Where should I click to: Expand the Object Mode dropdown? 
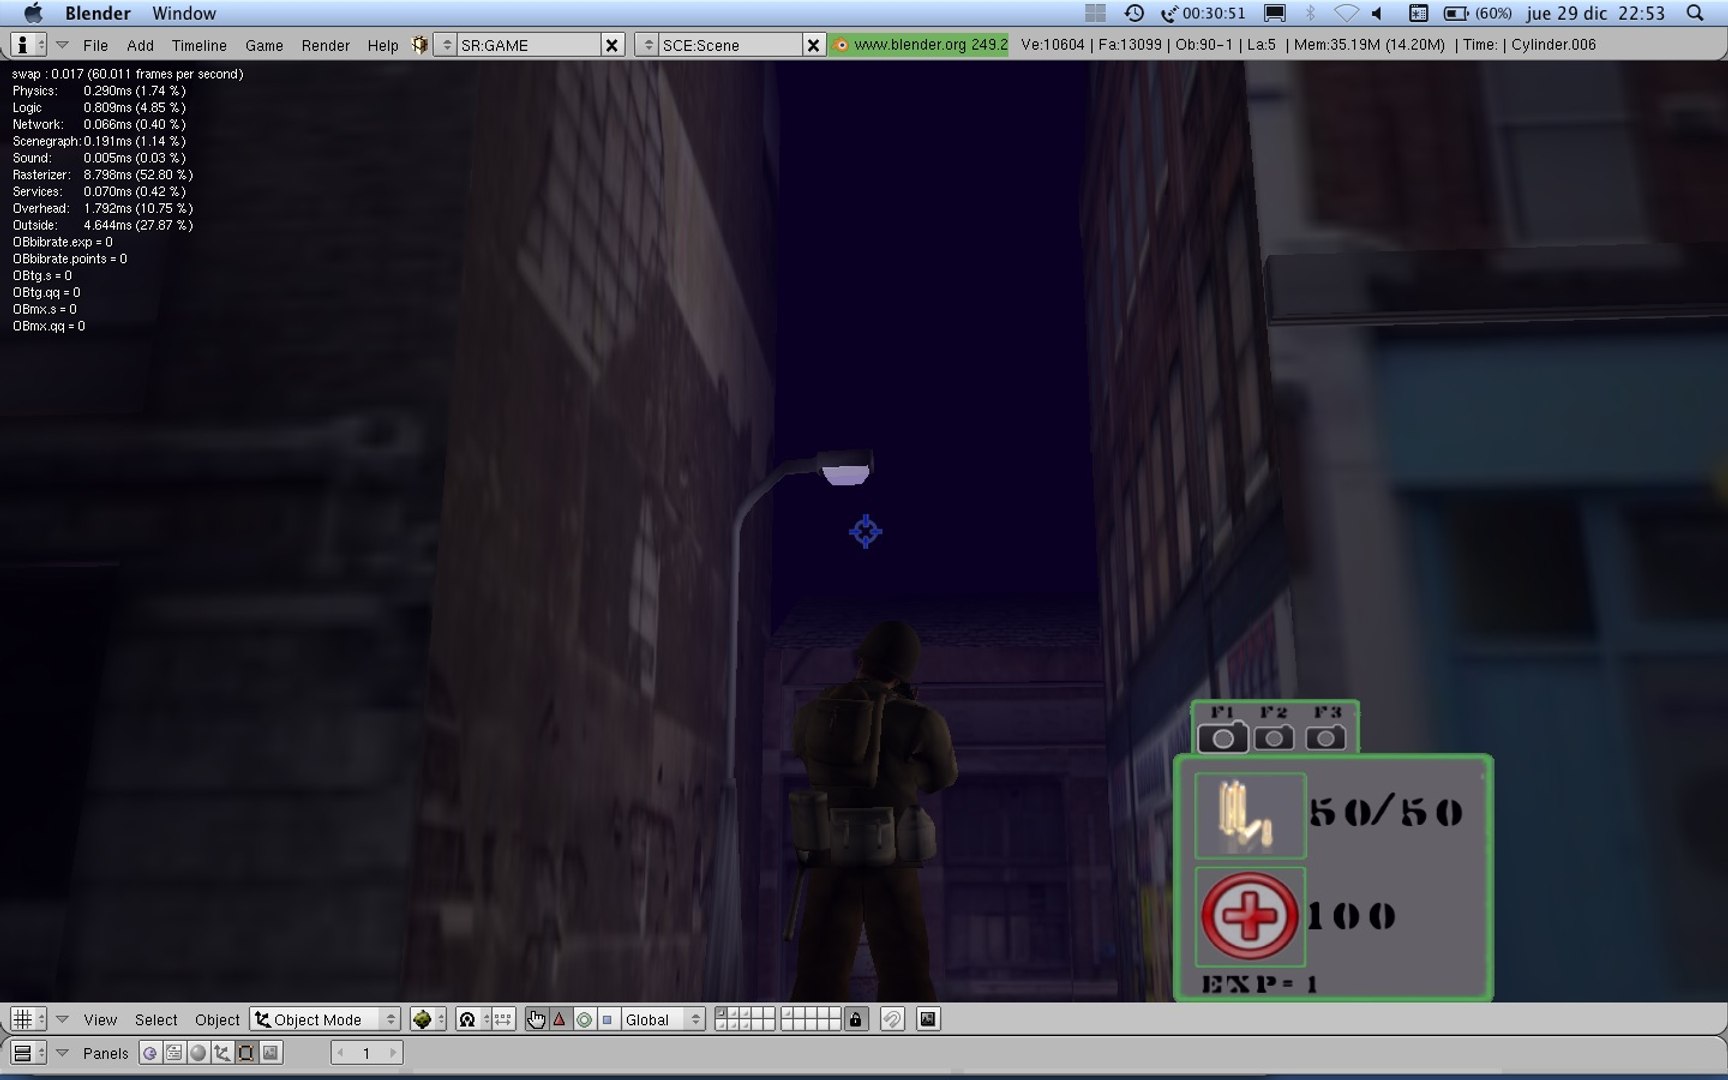pyautogui.click(x=325, y=1019)
